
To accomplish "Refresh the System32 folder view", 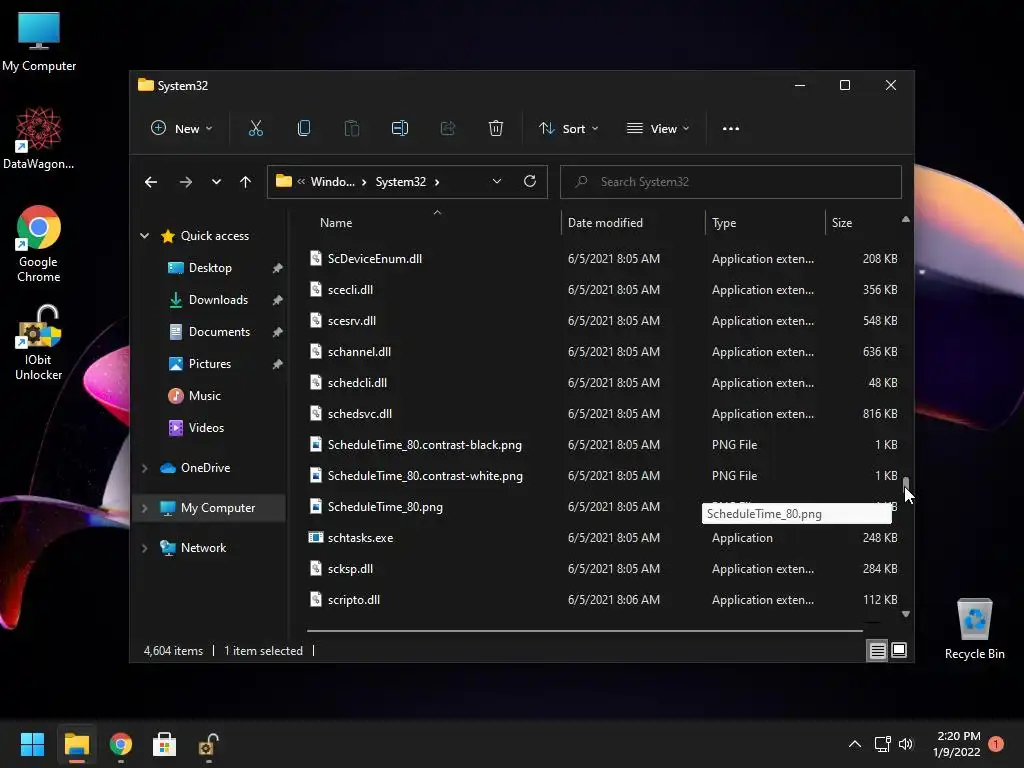I will pos(530,182).
